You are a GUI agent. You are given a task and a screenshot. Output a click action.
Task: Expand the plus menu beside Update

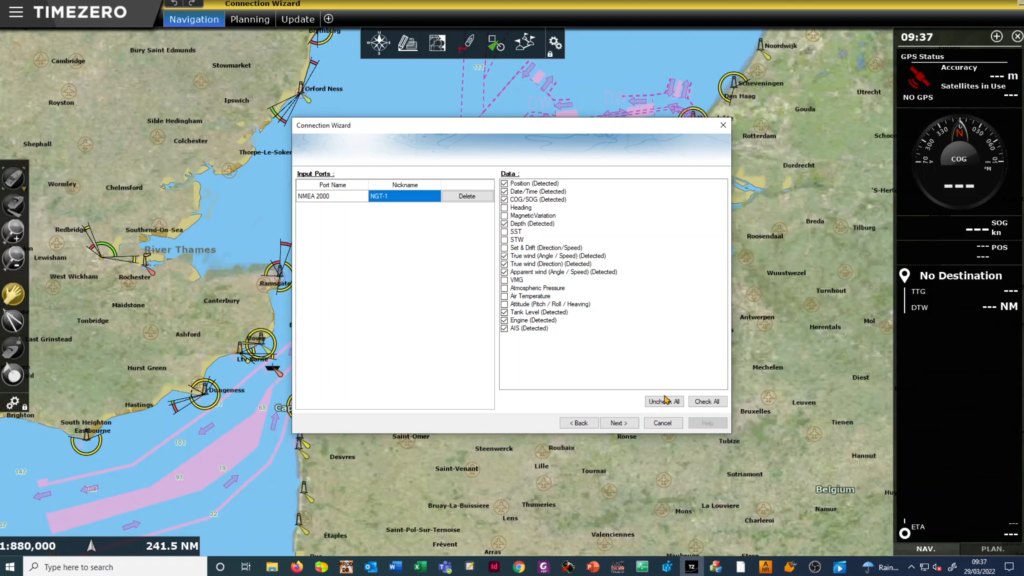[330, 18]
